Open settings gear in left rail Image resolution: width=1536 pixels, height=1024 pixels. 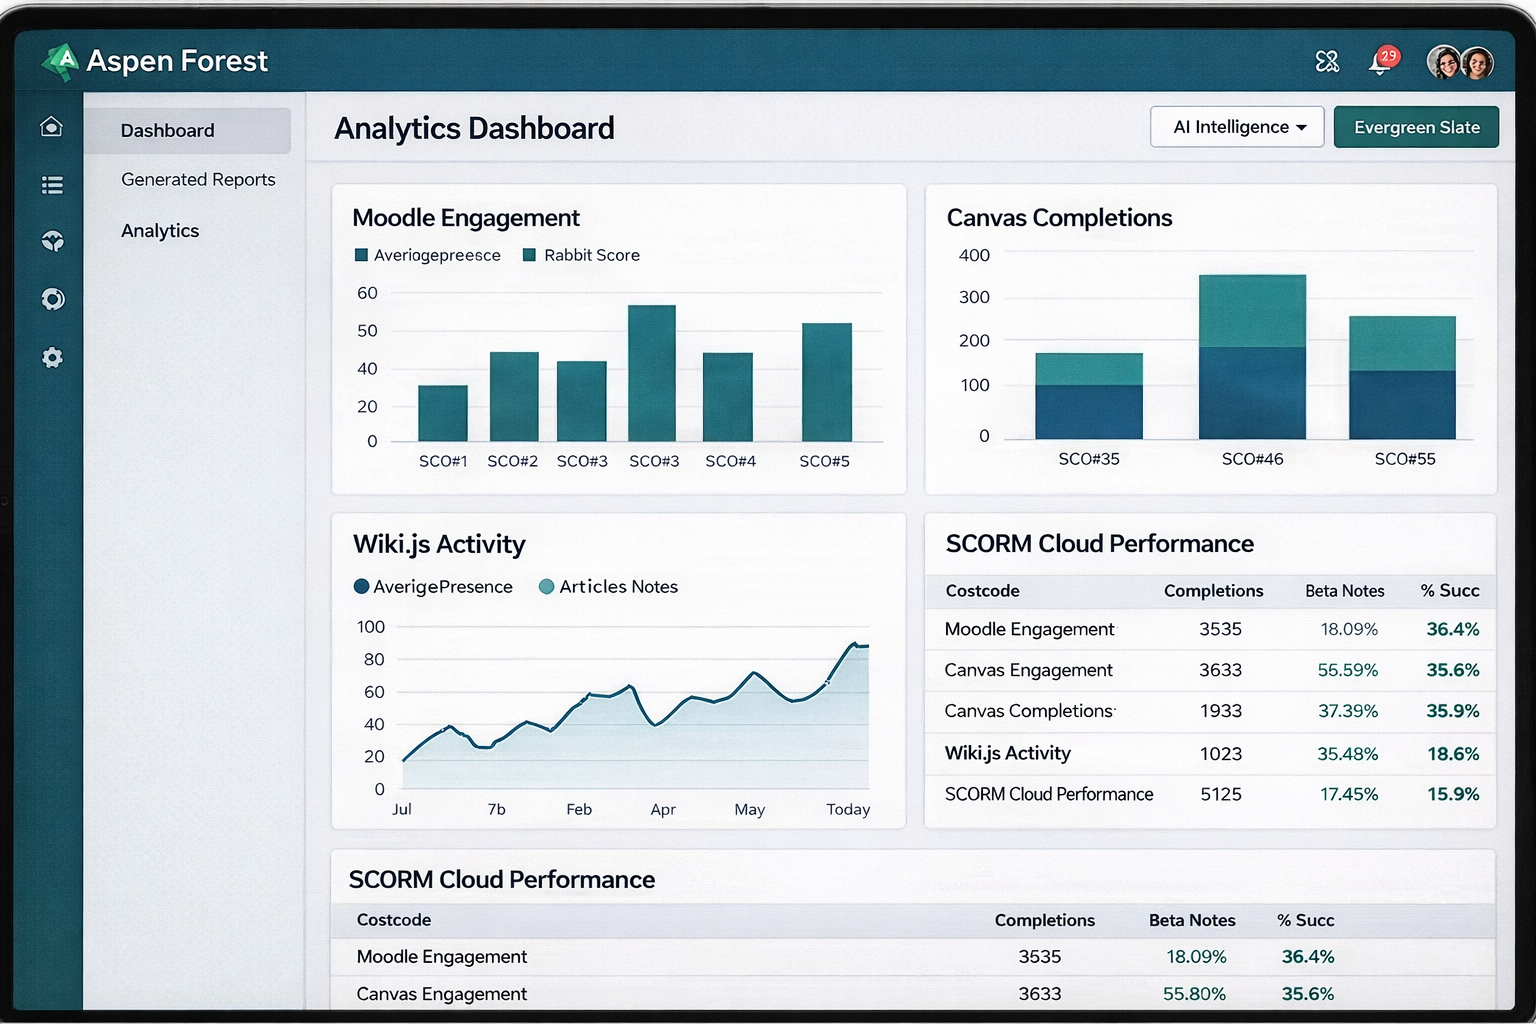[52, 358]
